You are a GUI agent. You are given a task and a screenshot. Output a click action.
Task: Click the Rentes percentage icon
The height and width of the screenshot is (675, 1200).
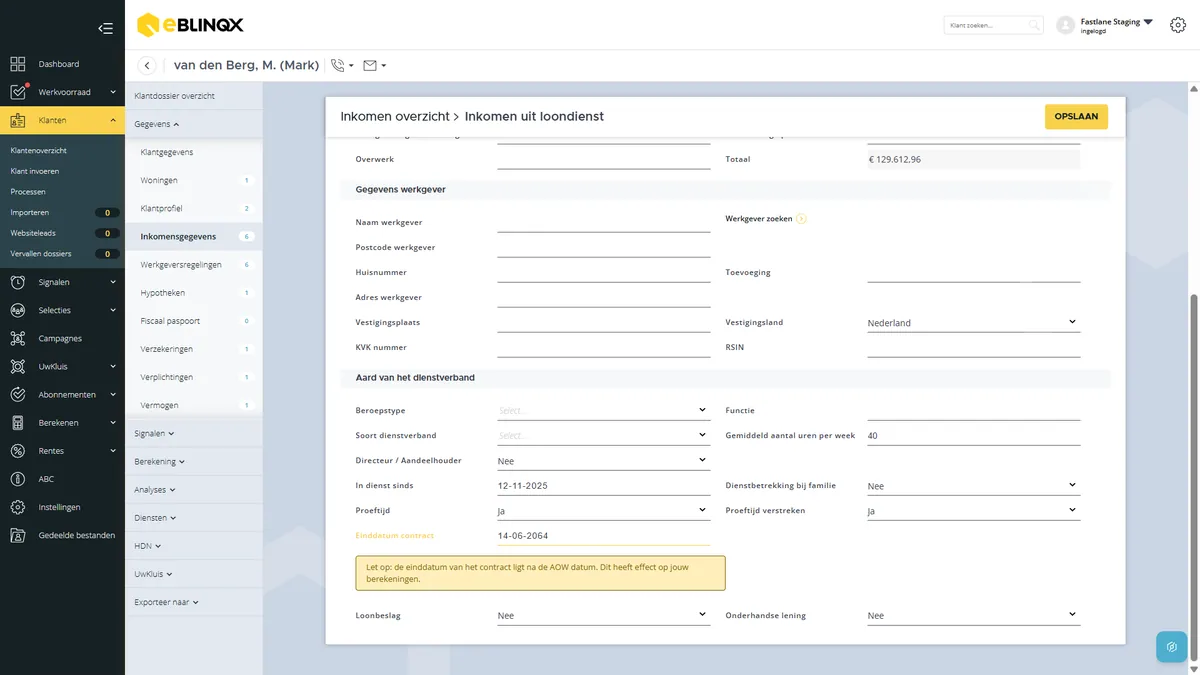(x=18, y=451)
